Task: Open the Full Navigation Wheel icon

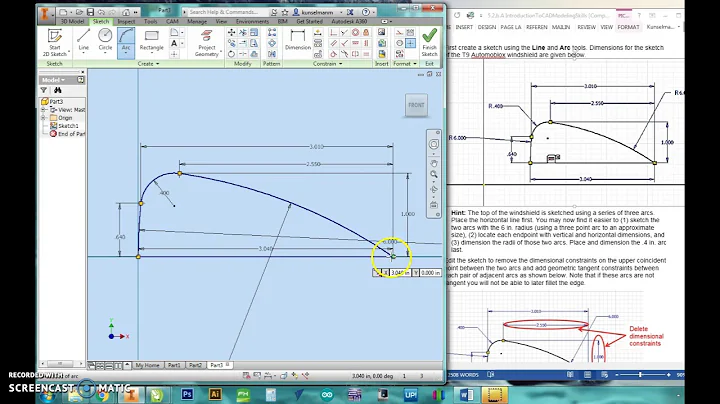Action: click(433, 144)
